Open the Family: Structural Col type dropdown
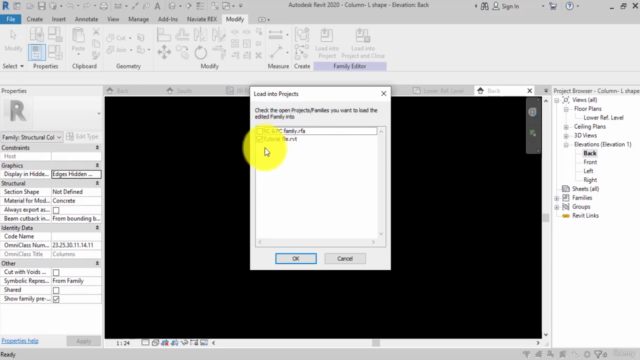Viewport: 640px width, 360px height. 31,137
